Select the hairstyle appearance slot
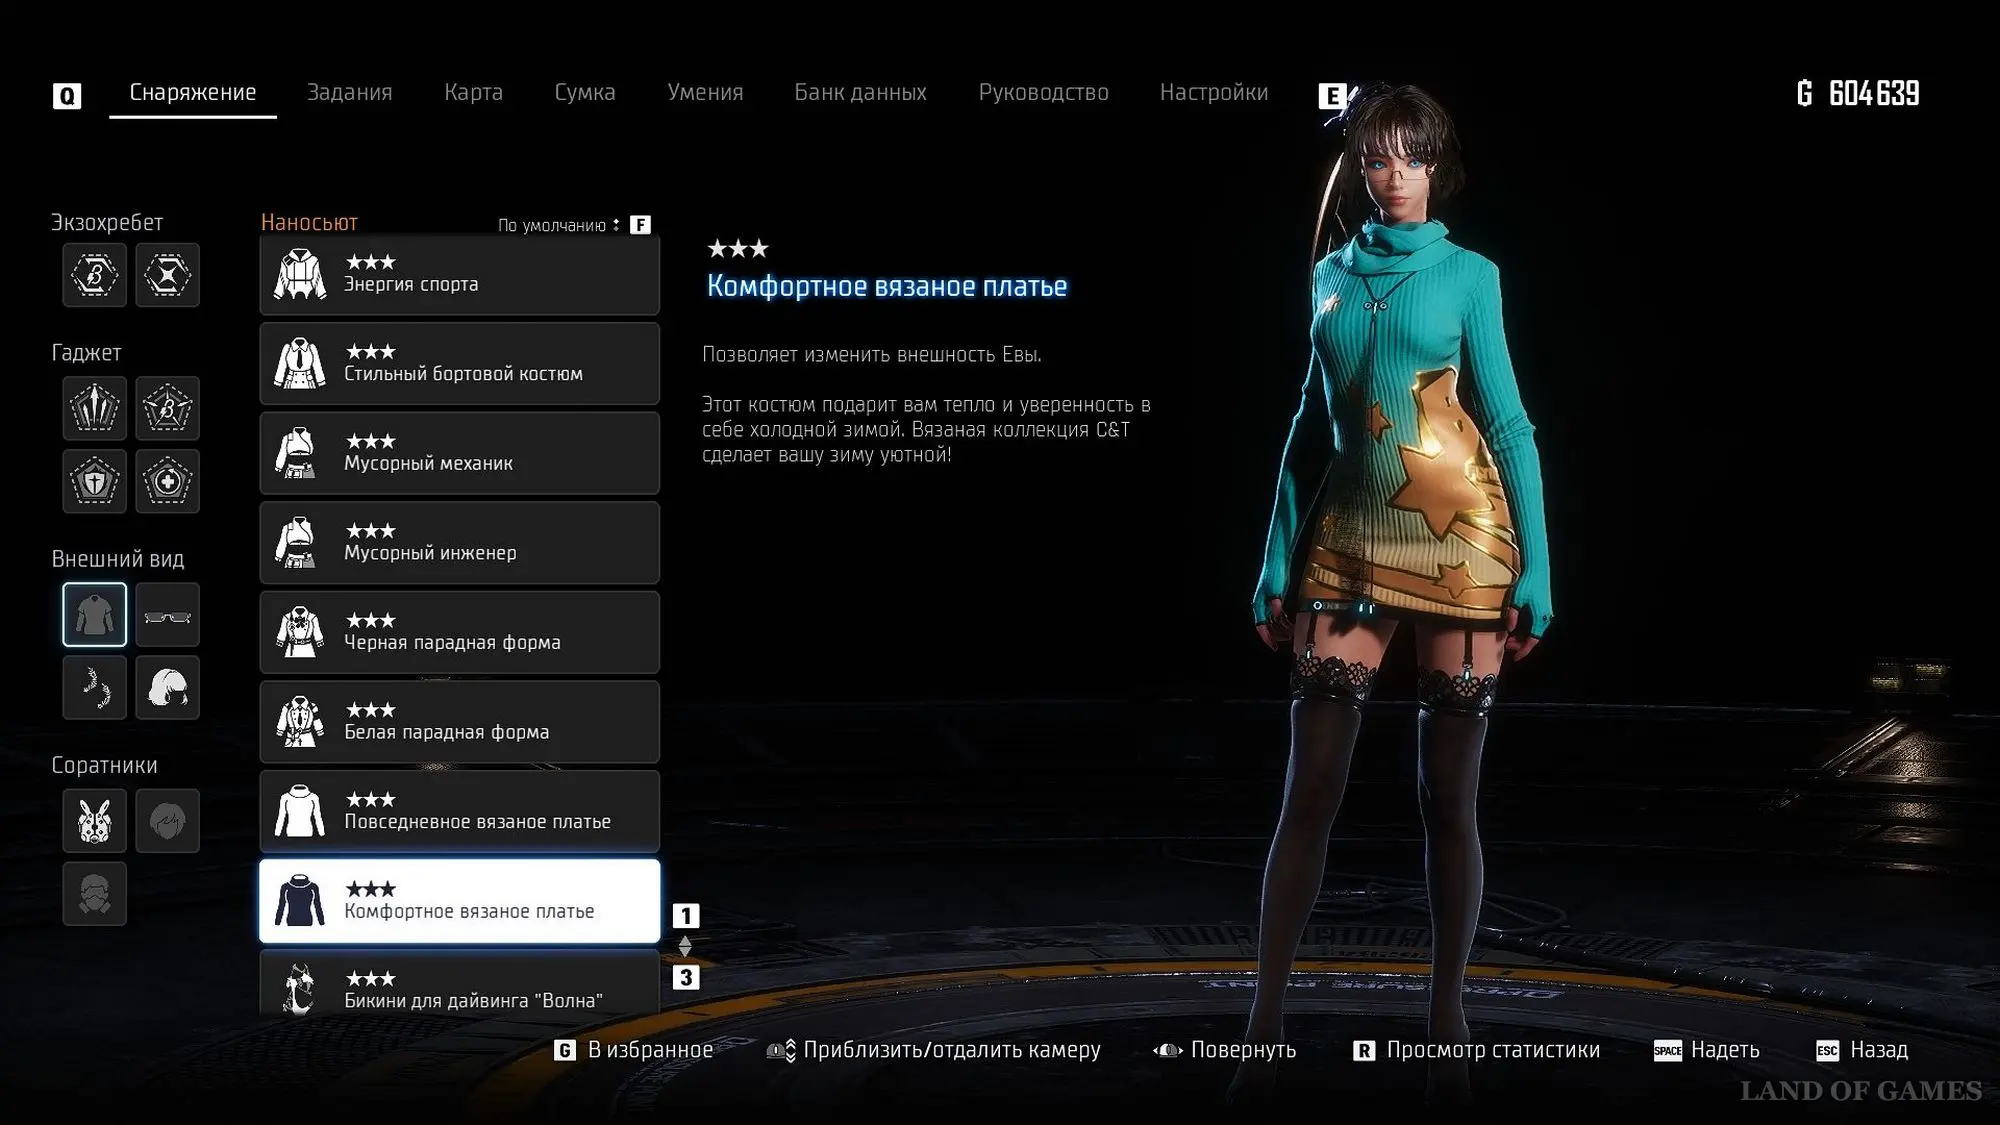Image resolution: width=2000 pixels, height=1125 pixels. pos(167,687)
